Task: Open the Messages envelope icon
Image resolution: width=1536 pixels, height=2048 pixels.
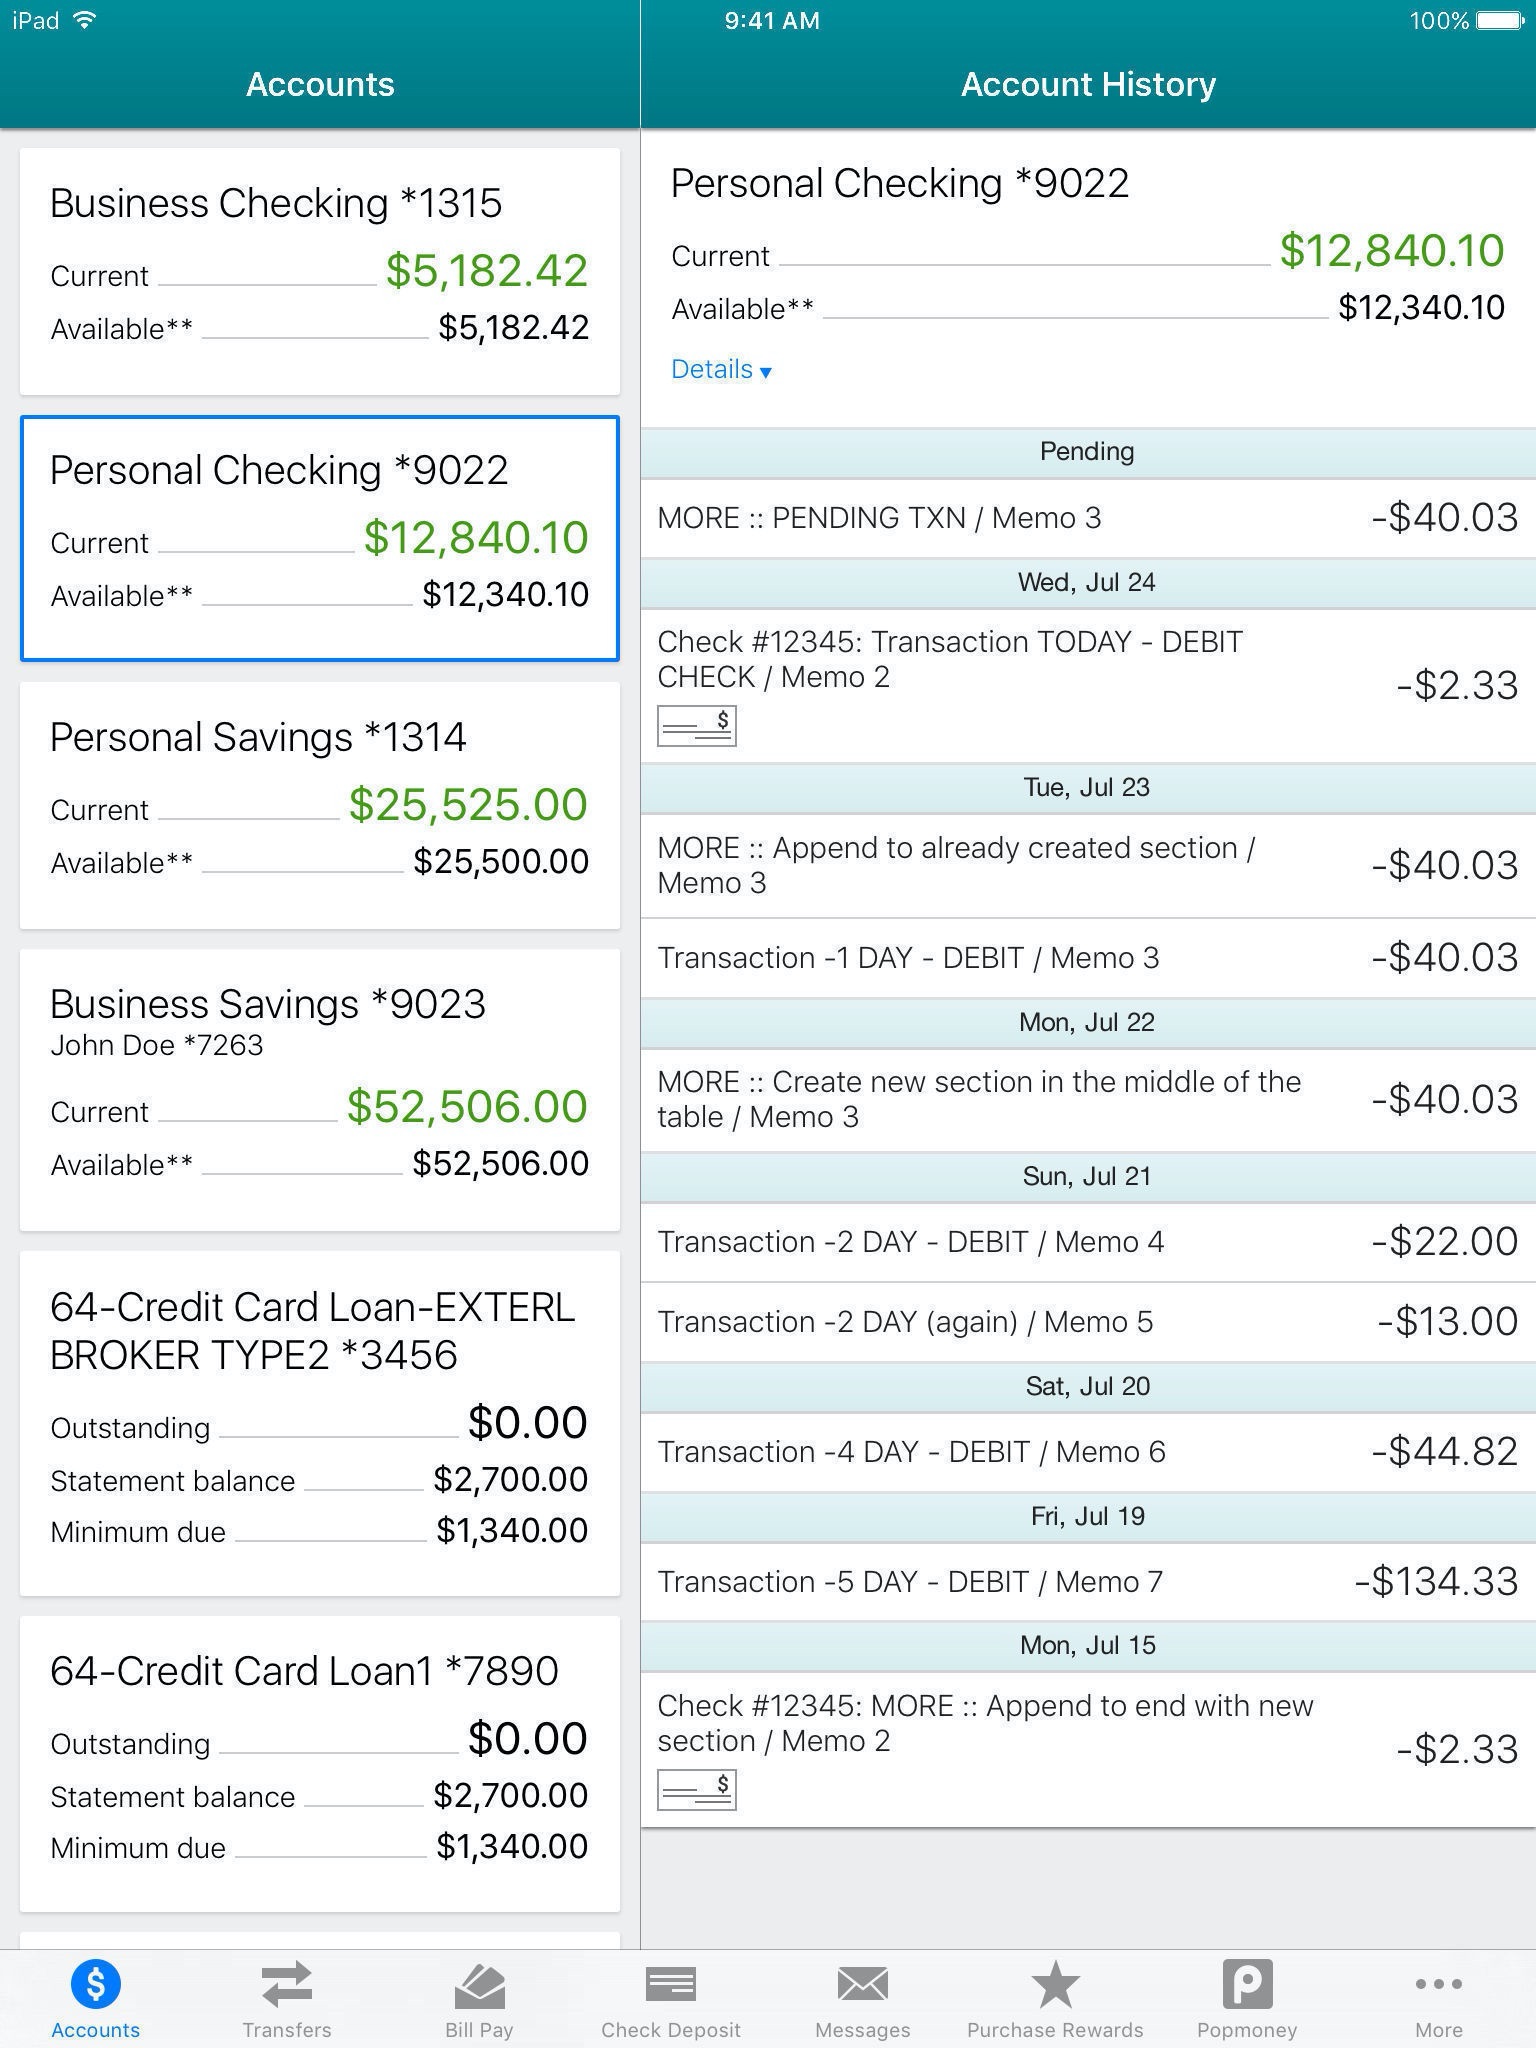Action: pyautogui.click(x=862, y=1985)
